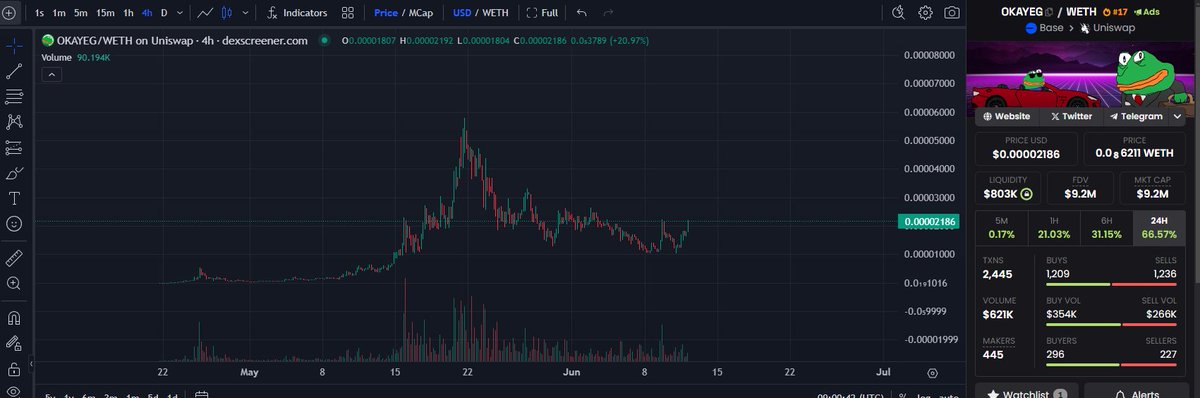Open quick search magnifier icon
Image resolution: width=1200 pixels, height=398 pixels.
coord(899,13)
